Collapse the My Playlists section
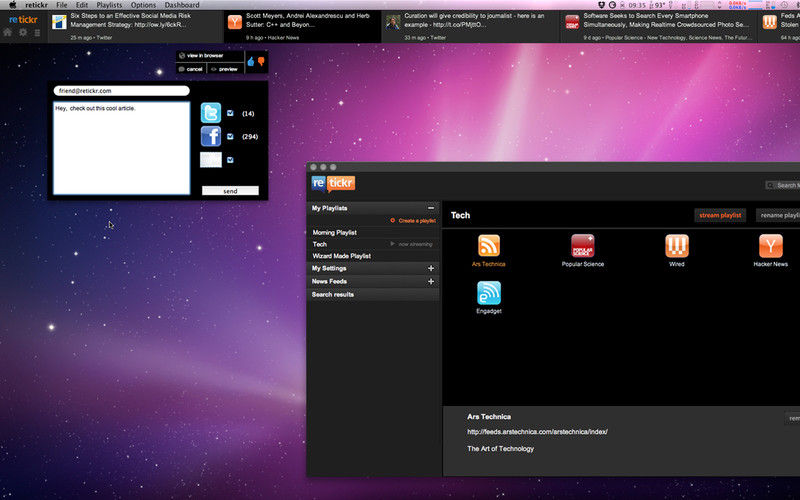This screenshot has width=800, height=500. point(431,208)
